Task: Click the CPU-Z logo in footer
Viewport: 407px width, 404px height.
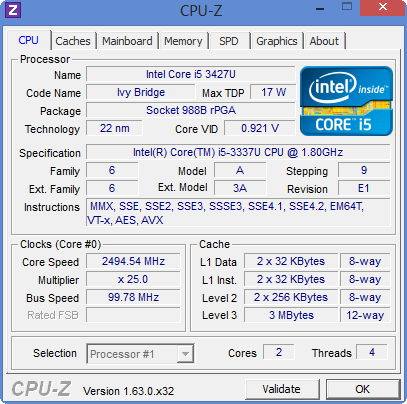Action: 41,389
